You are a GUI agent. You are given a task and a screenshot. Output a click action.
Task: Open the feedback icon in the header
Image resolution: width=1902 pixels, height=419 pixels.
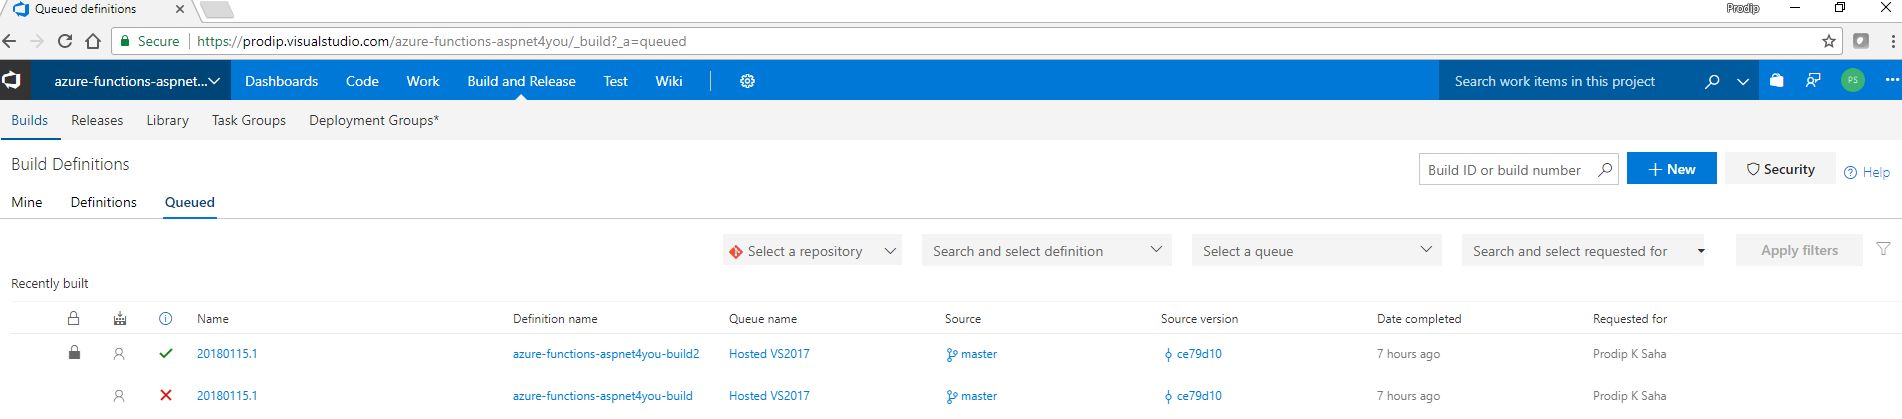(x=1813, y=80)
